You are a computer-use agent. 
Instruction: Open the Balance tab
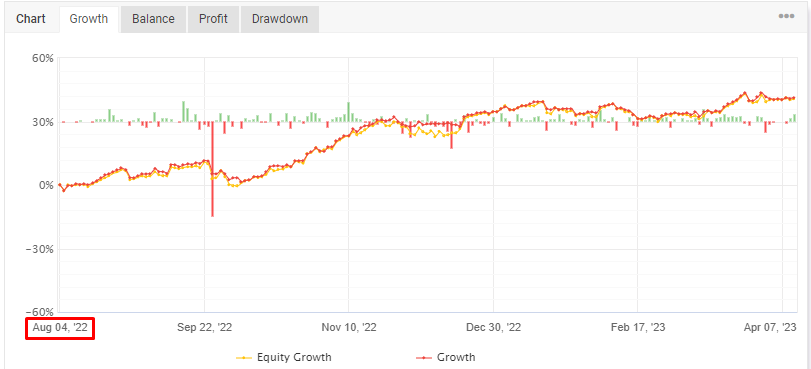click(x=153, y=19)
